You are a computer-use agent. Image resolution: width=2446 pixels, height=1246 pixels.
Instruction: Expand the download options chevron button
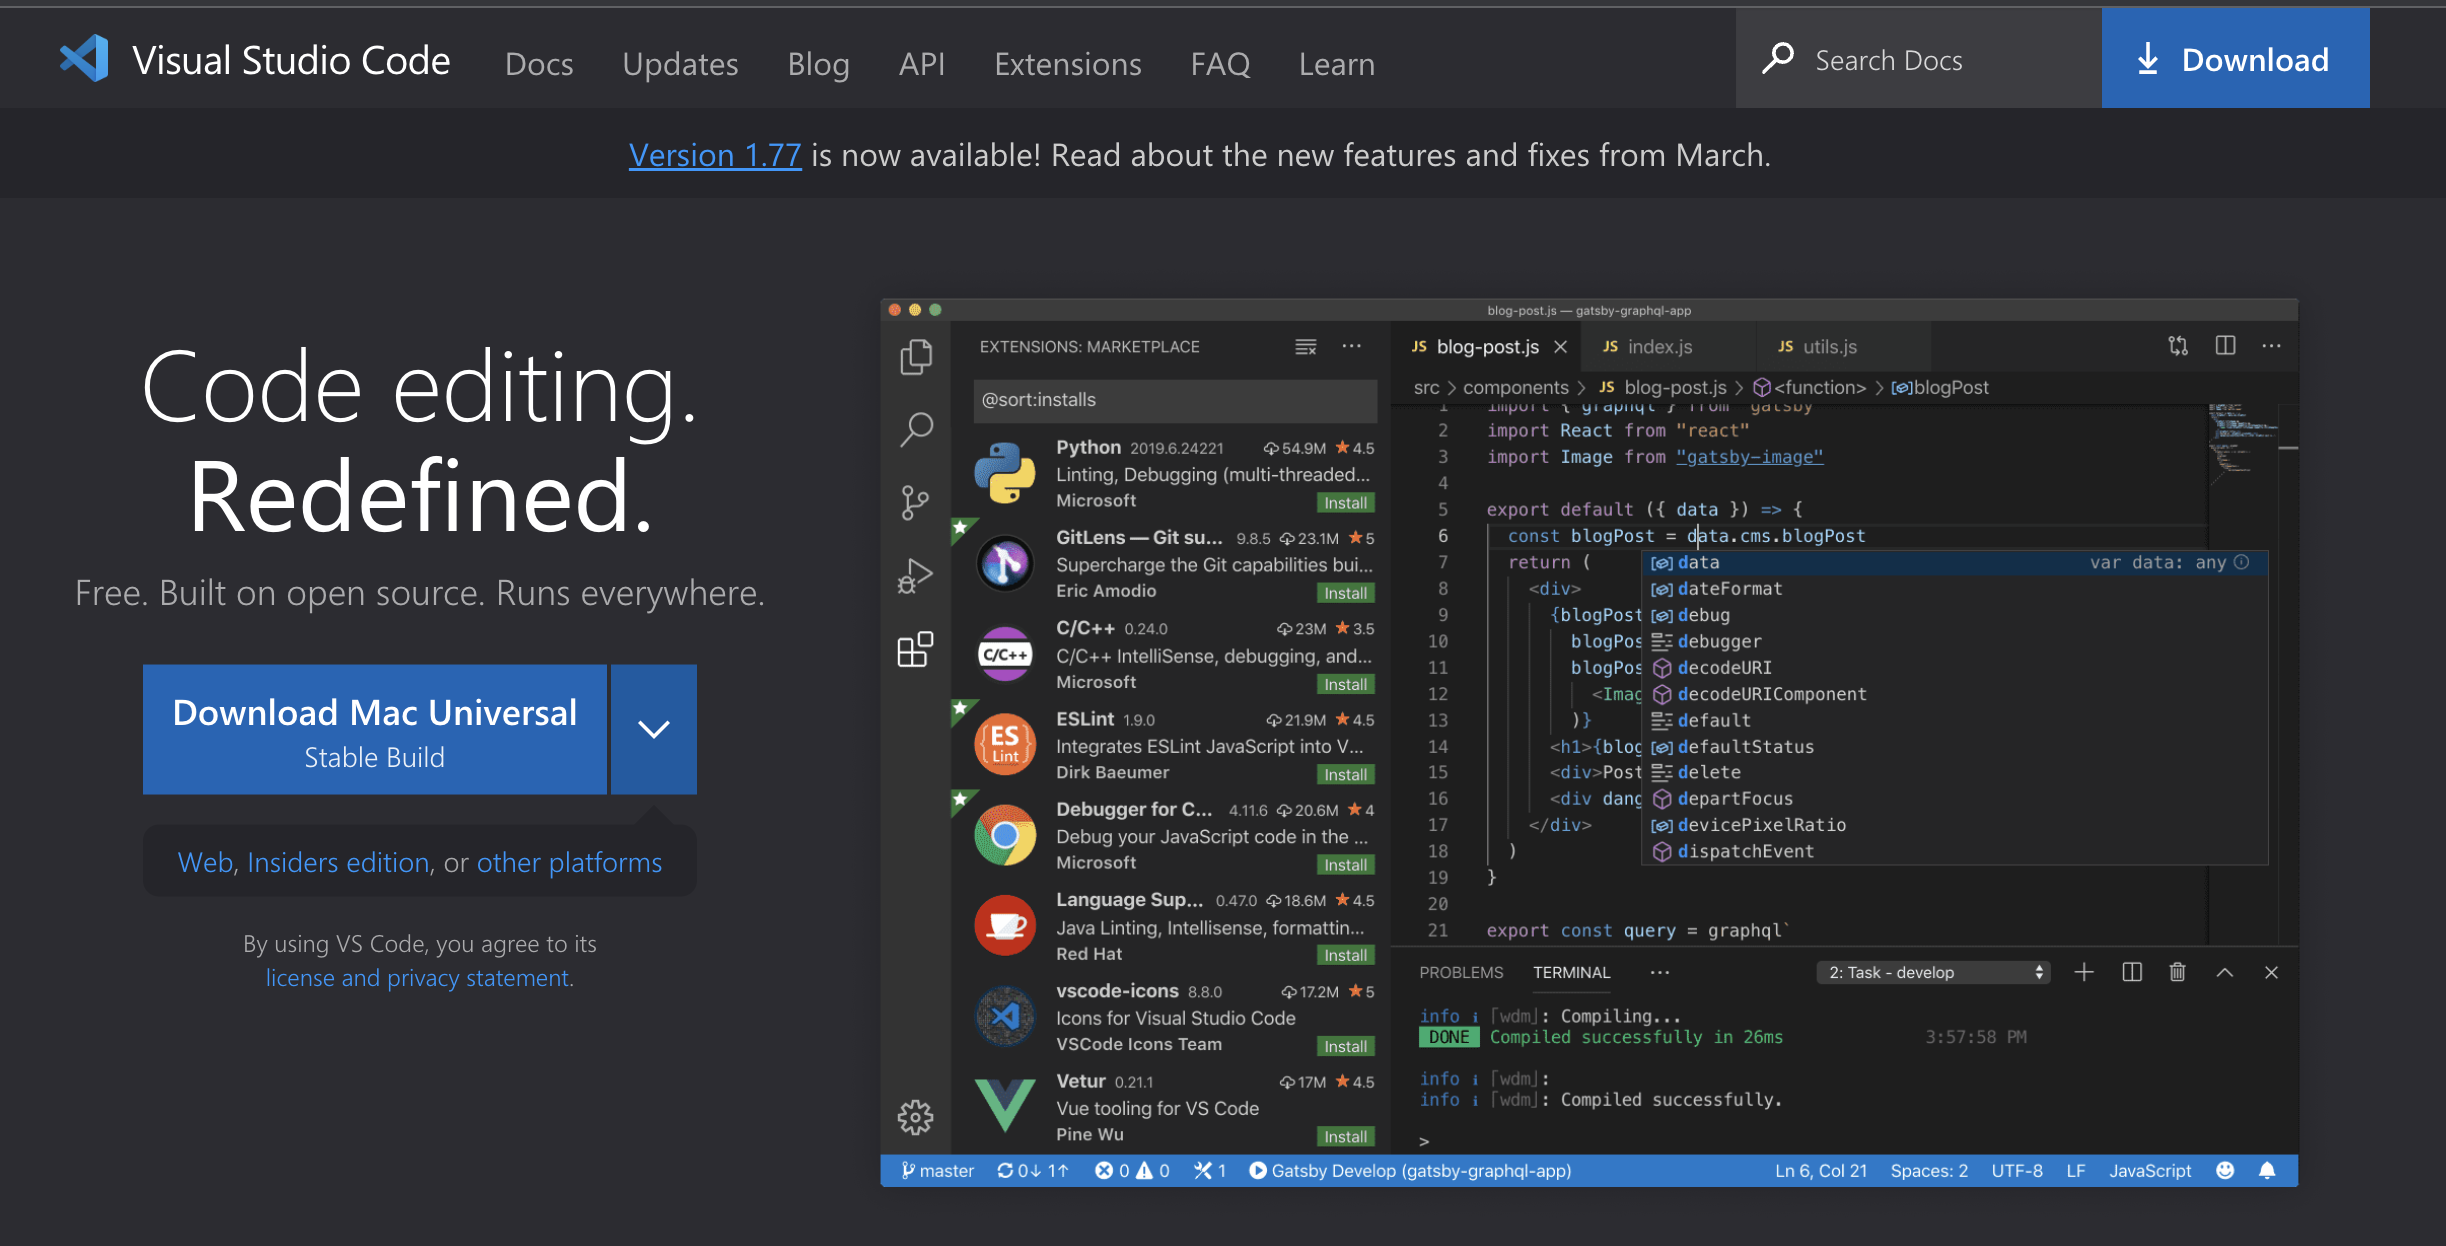pos(654,729)
